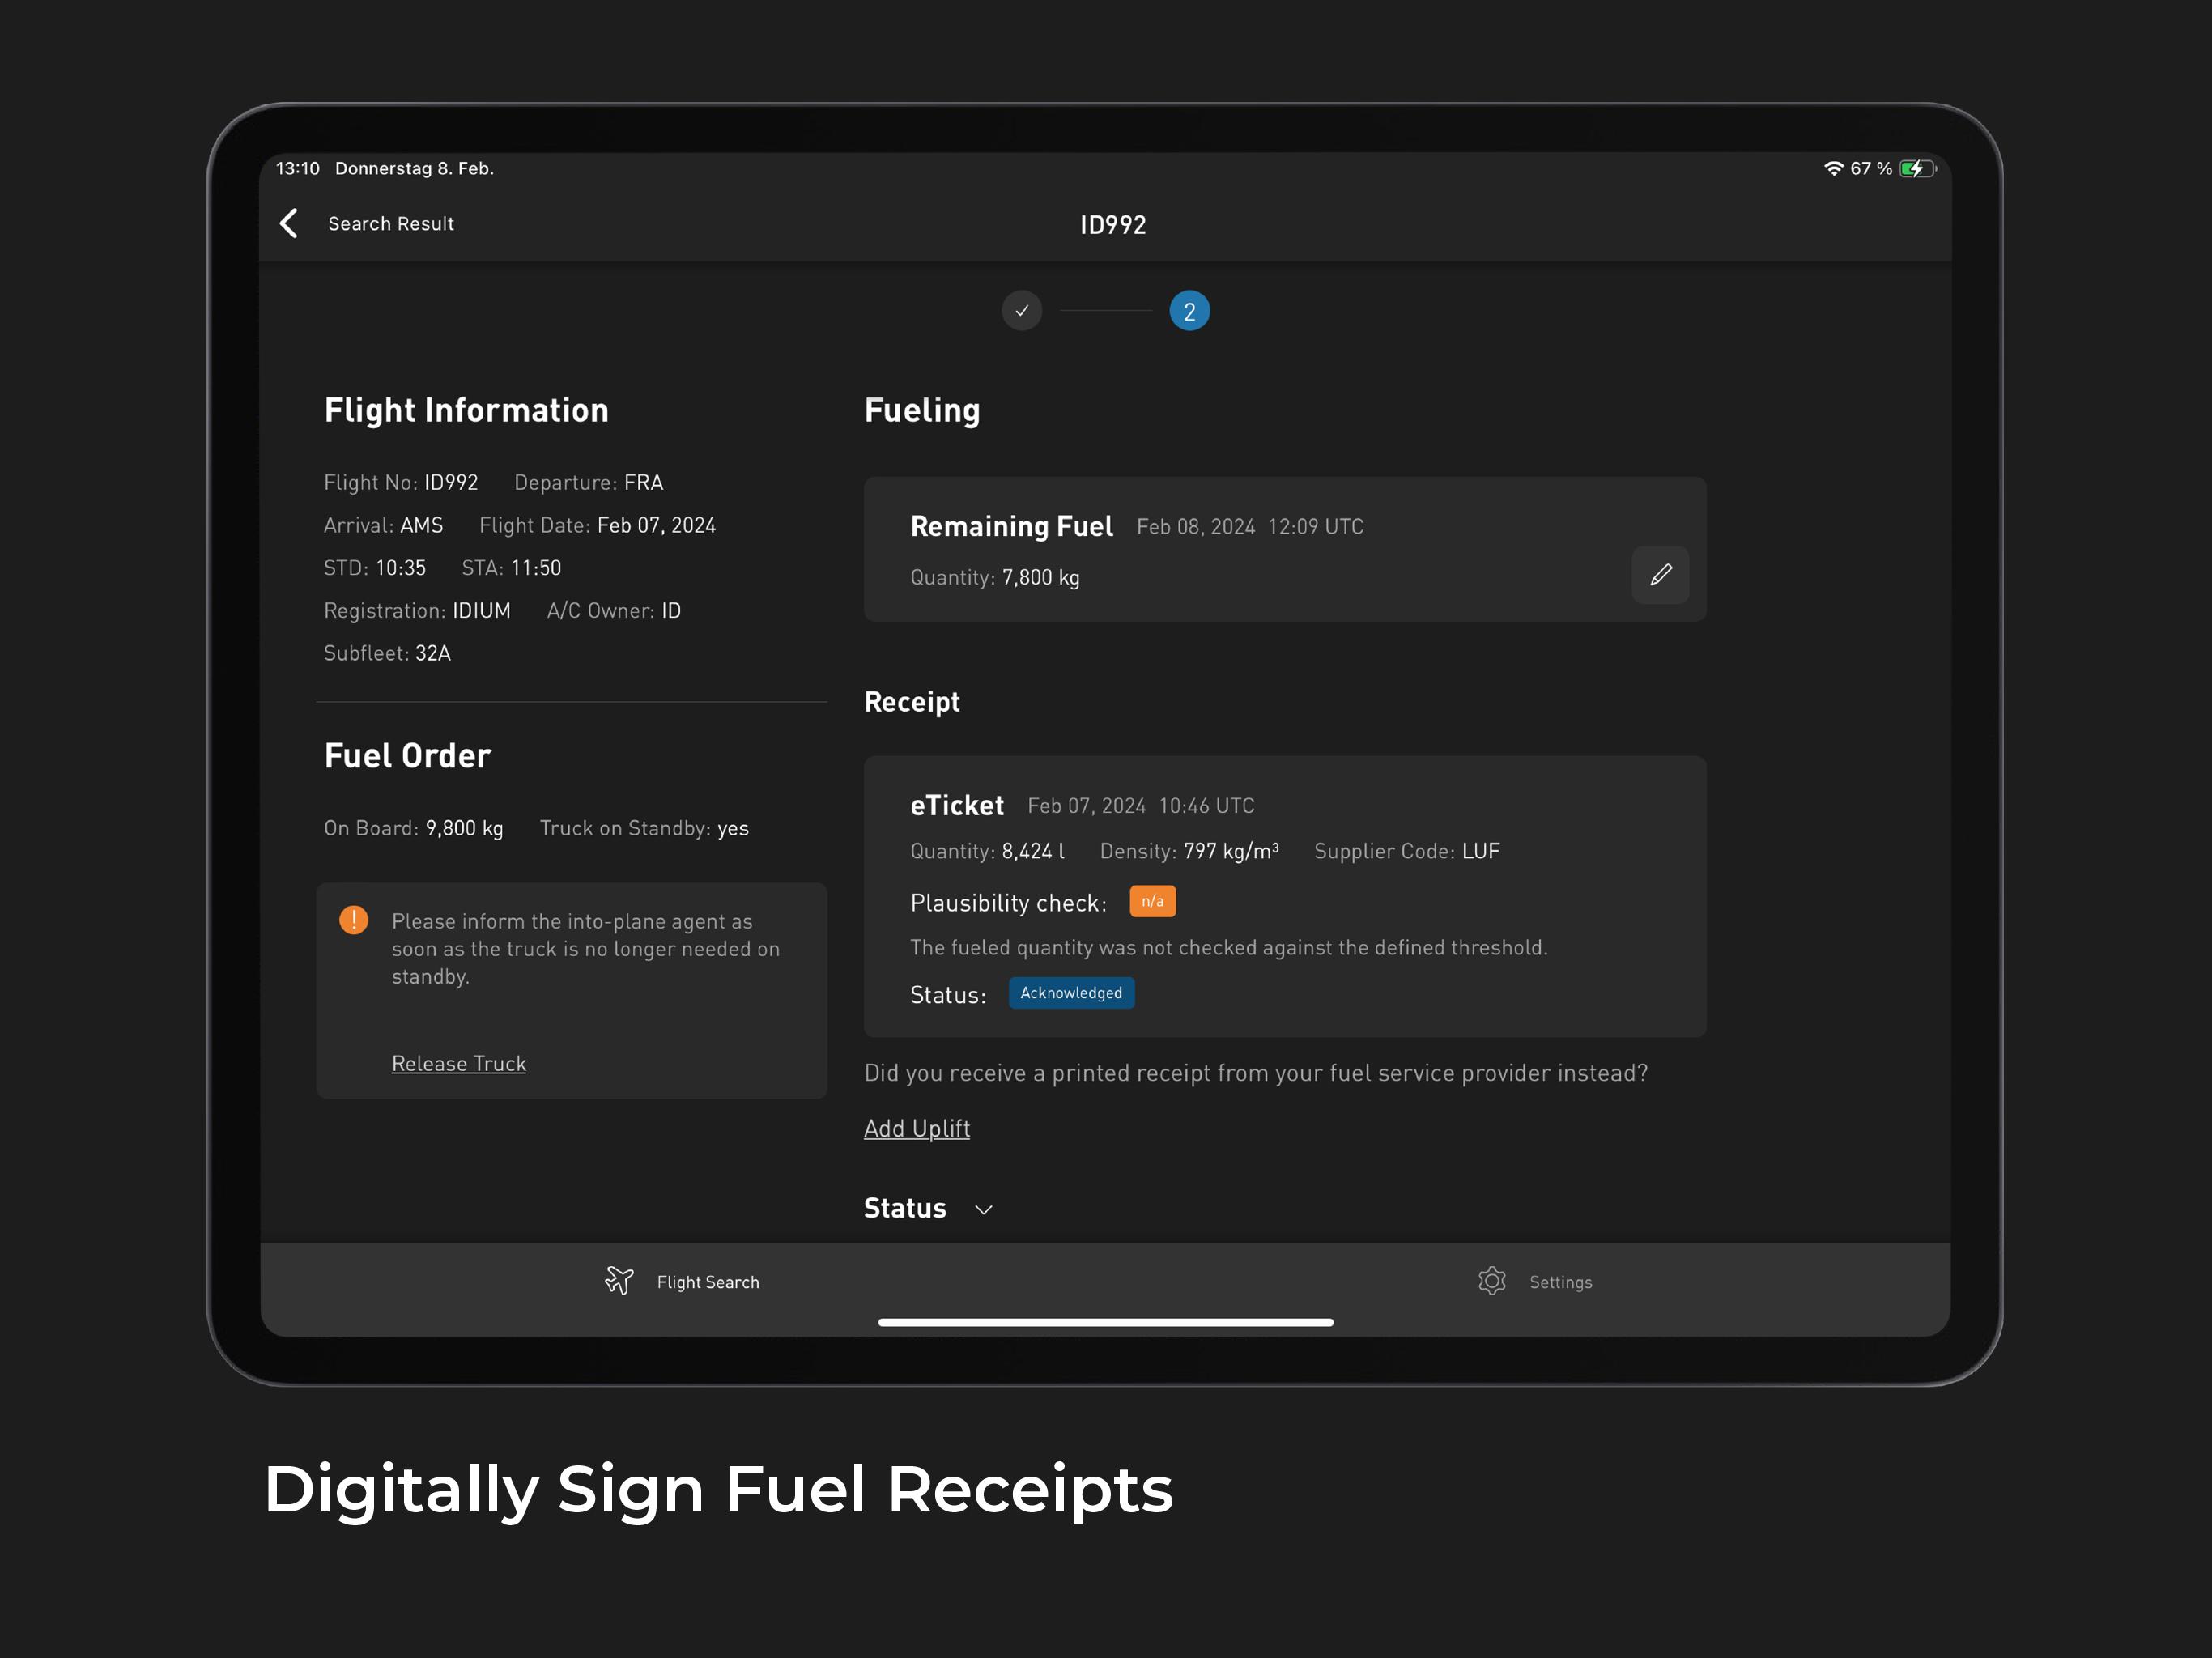Screen dimensions: 2212x1658
Task: Tap the home indicator bar
Action: [1106, 1322]
